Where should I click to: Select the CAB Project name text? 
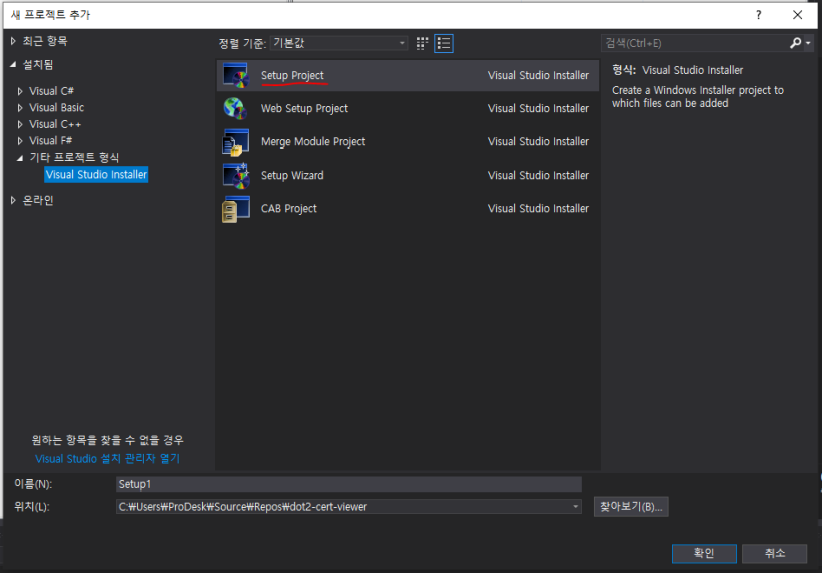pyautogui.click(x=289, y=209)
